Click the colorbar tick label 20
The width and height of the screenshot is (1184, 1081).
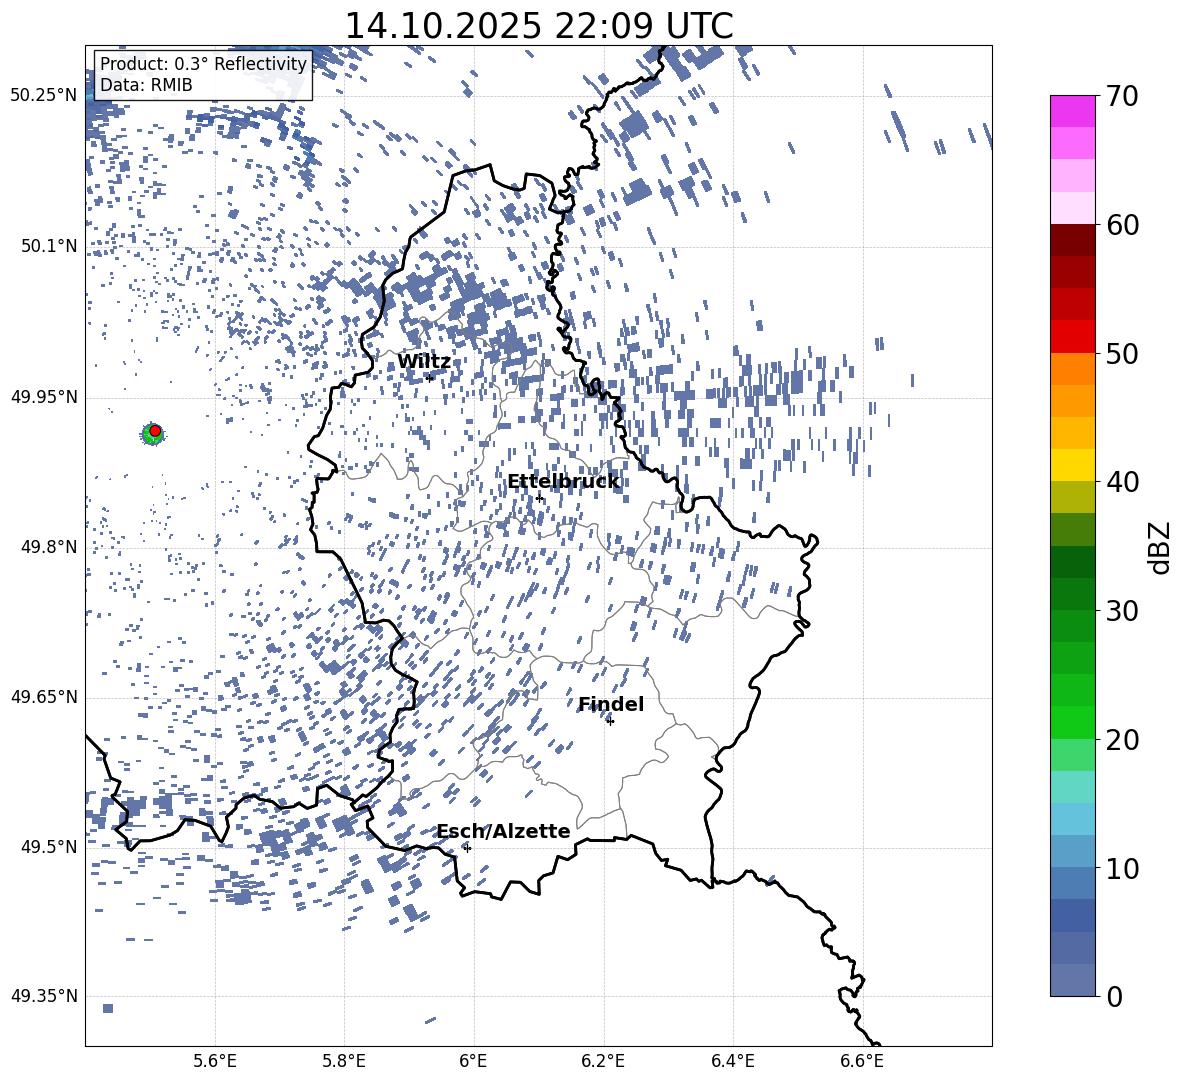1122,740
